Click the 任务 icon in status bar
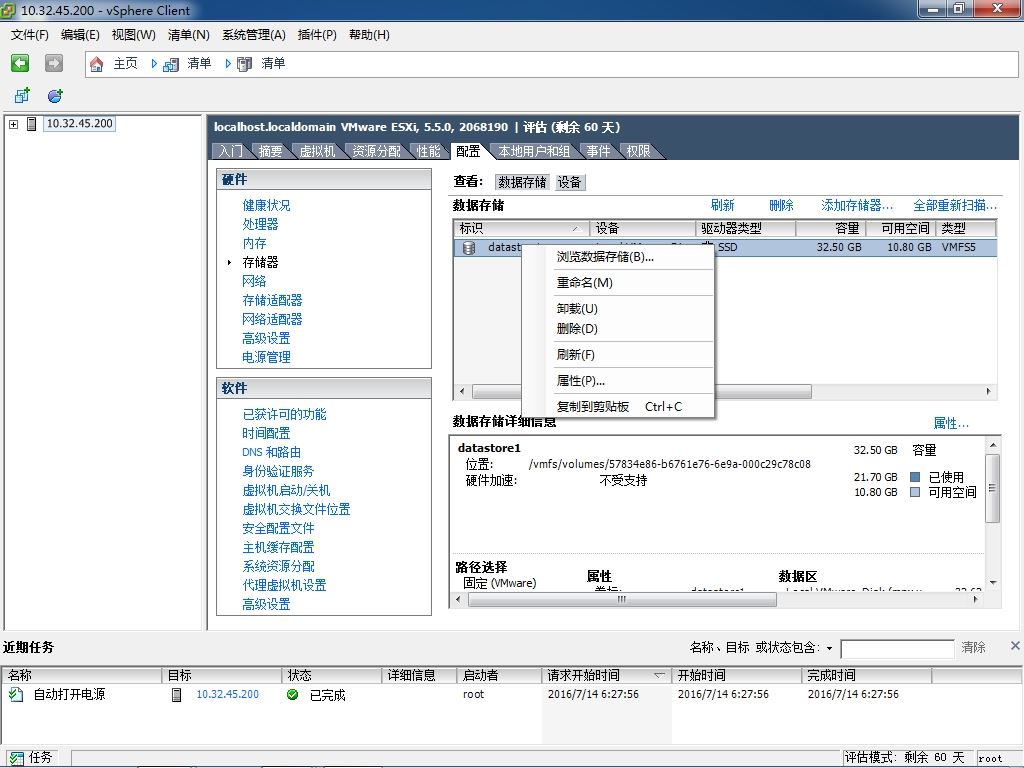 click(16, 758)
